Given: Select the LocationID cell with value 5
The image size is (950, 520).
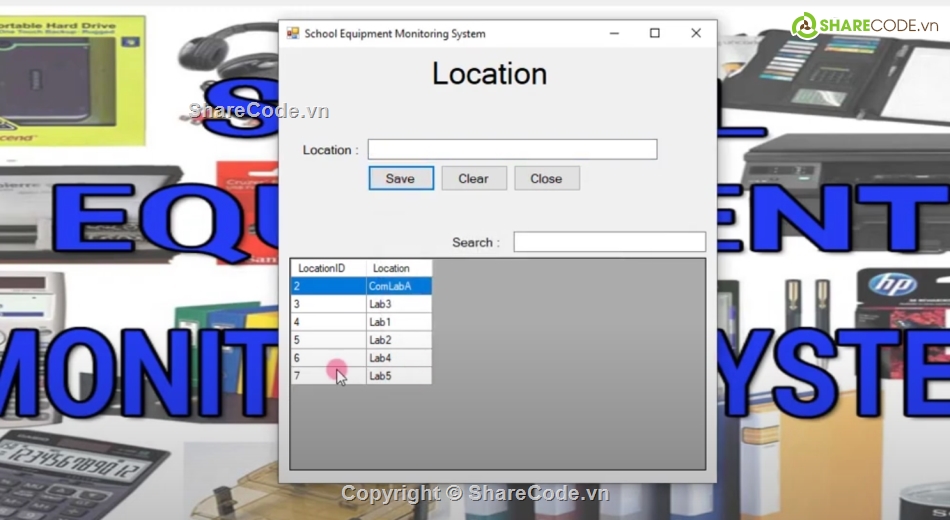Looking at the screenshot, I should 328,340.
